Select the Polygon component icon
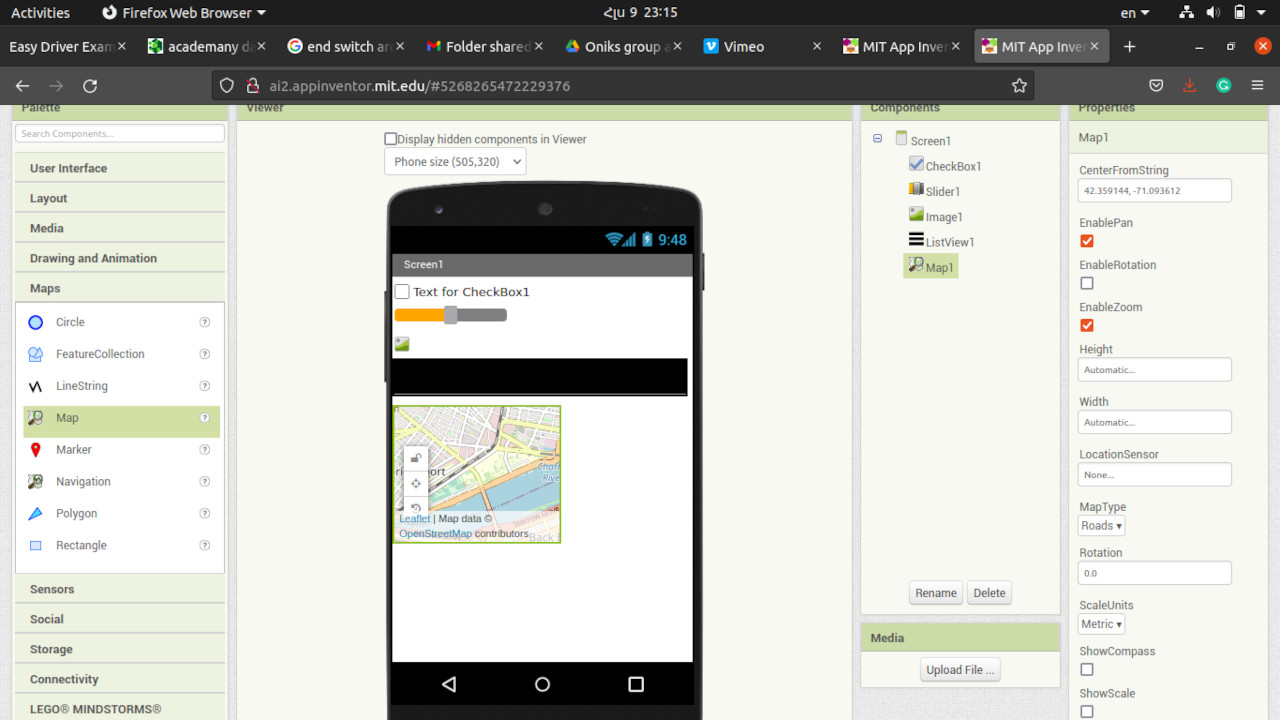 [x=36, y=514]
